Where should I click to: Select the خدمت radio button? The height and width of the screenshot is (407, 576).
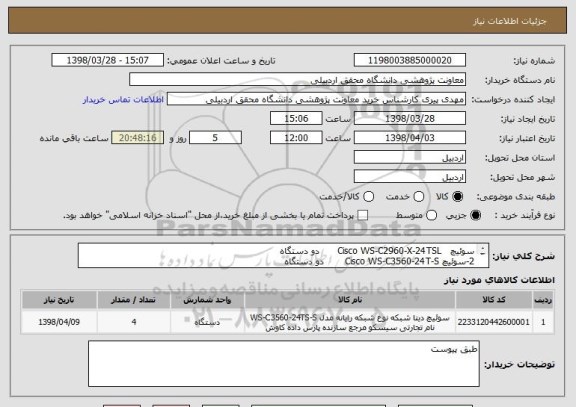pos(419,197)
